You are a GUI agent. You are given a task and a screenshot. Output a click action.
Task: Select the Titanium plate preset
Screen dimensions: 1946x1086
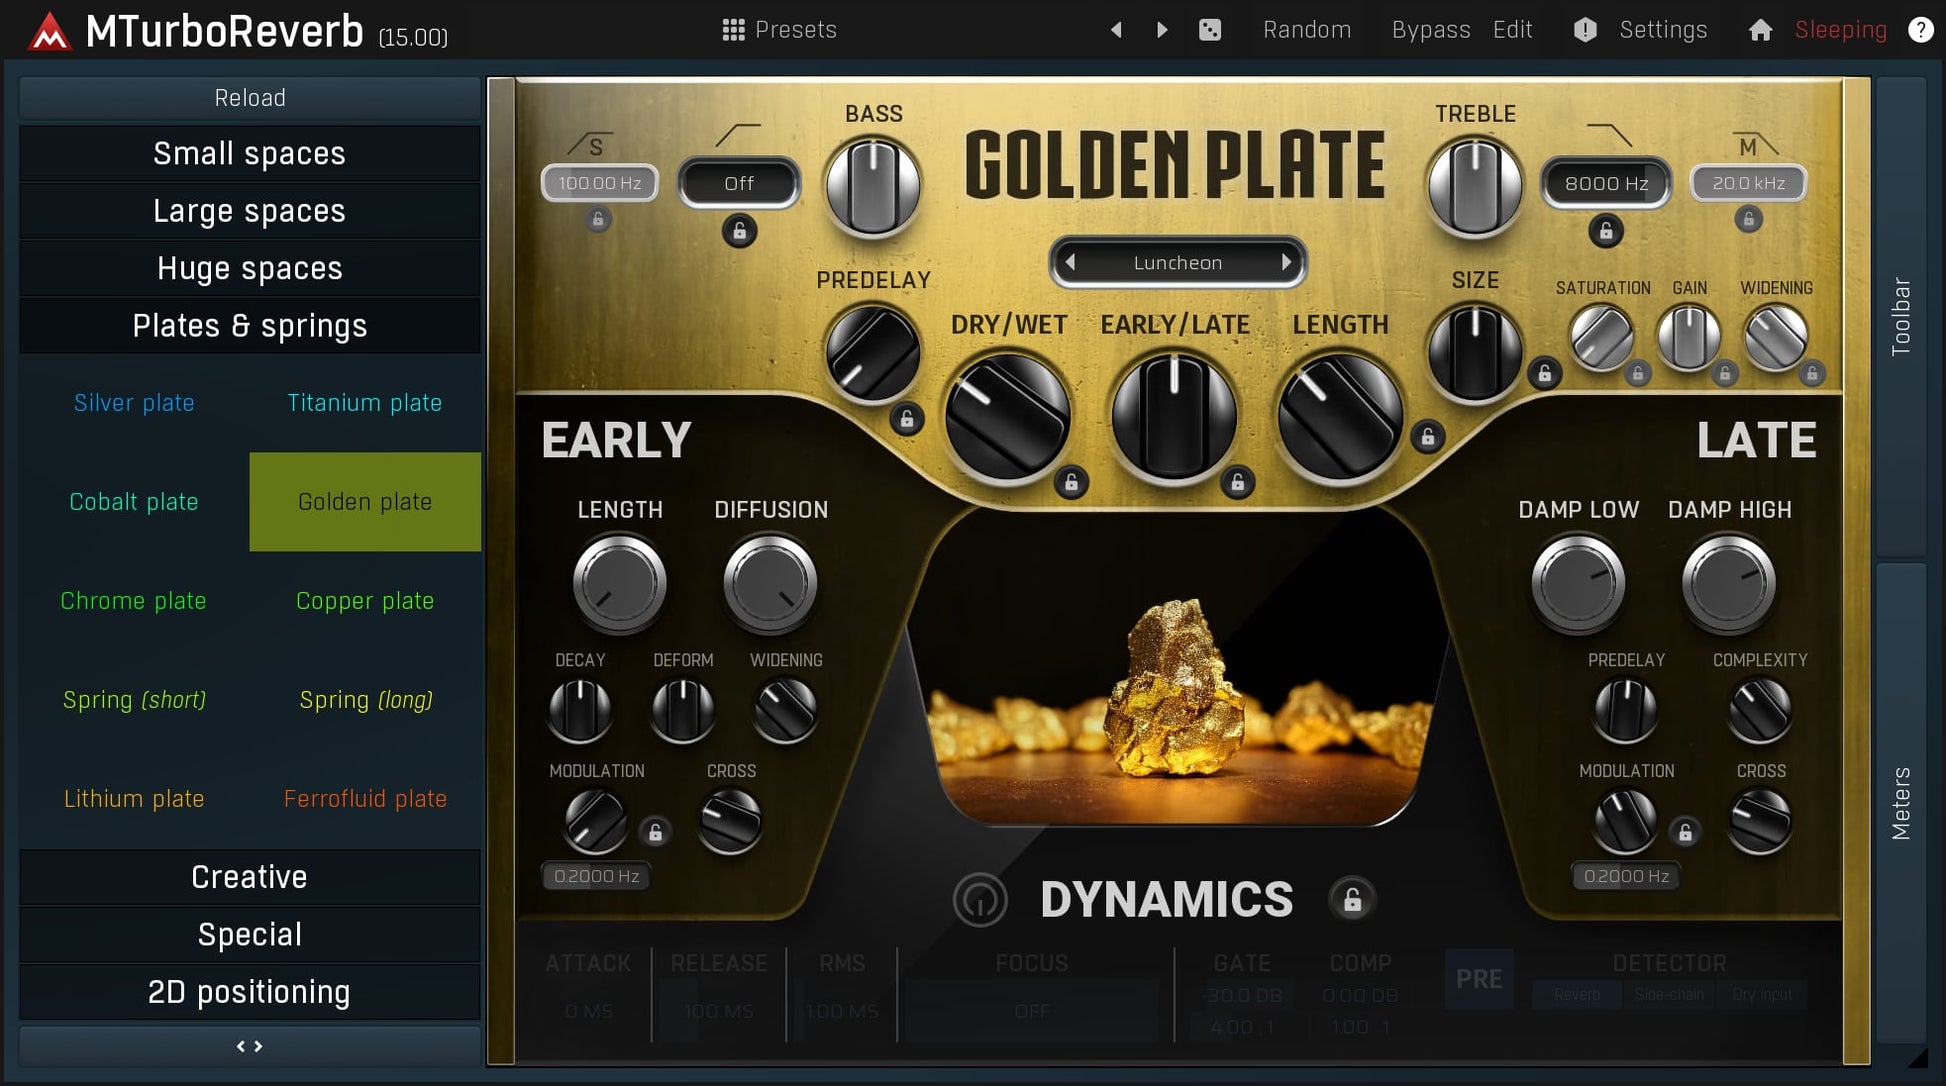(x=364, y=403)
